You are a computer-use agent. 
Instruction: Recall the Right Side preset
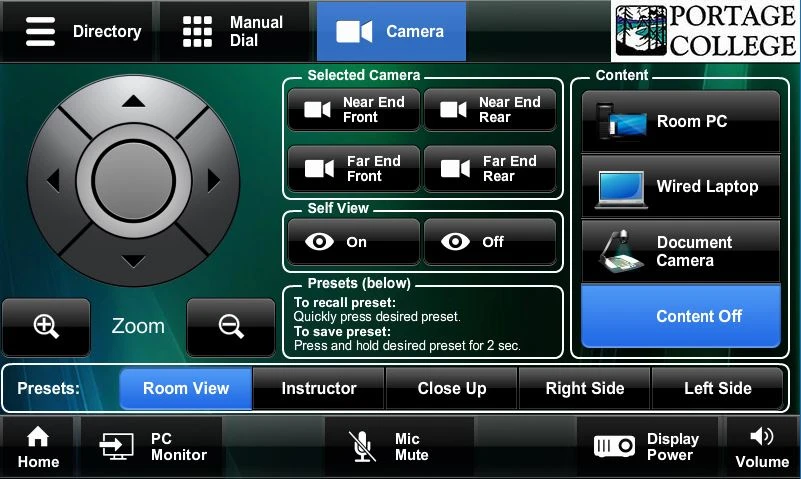tap(585, 389)
